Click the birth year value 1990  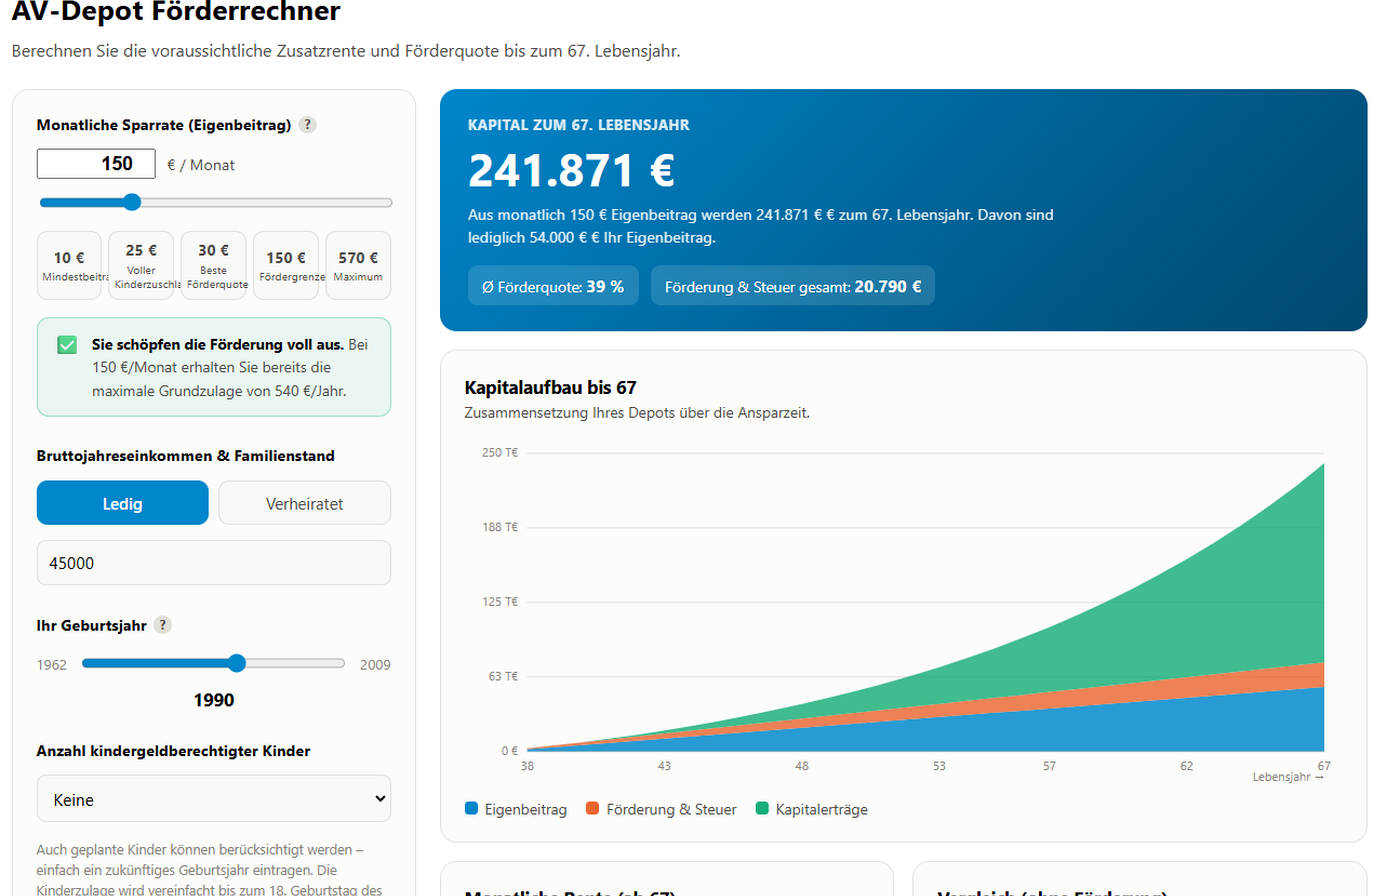[214, 700]
